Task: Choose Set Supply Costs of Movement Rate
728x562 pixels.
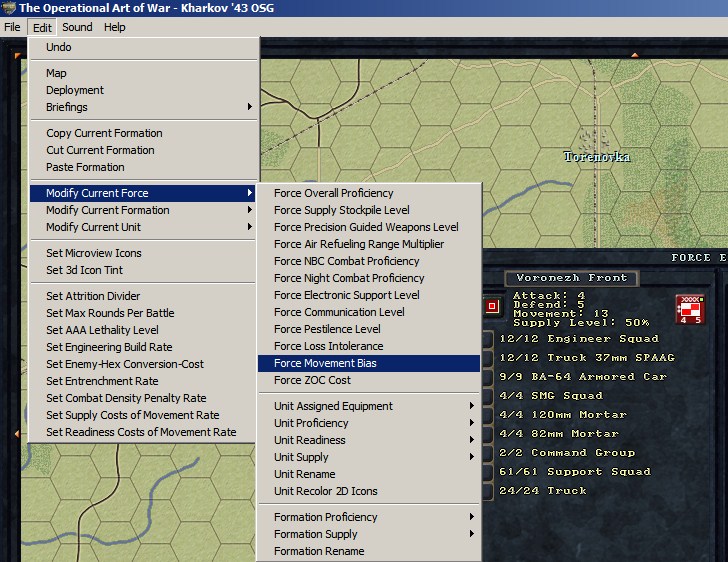Action: click(x=143, y=415)
